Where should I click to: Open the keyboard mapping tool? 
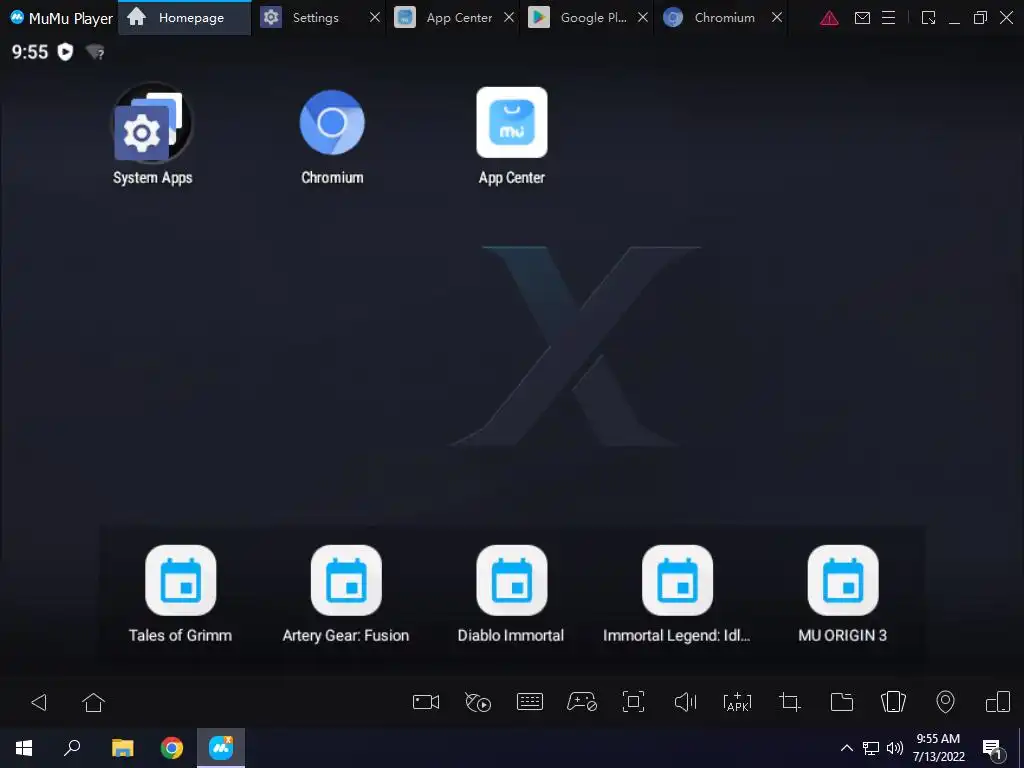click(x=530, y=702)
